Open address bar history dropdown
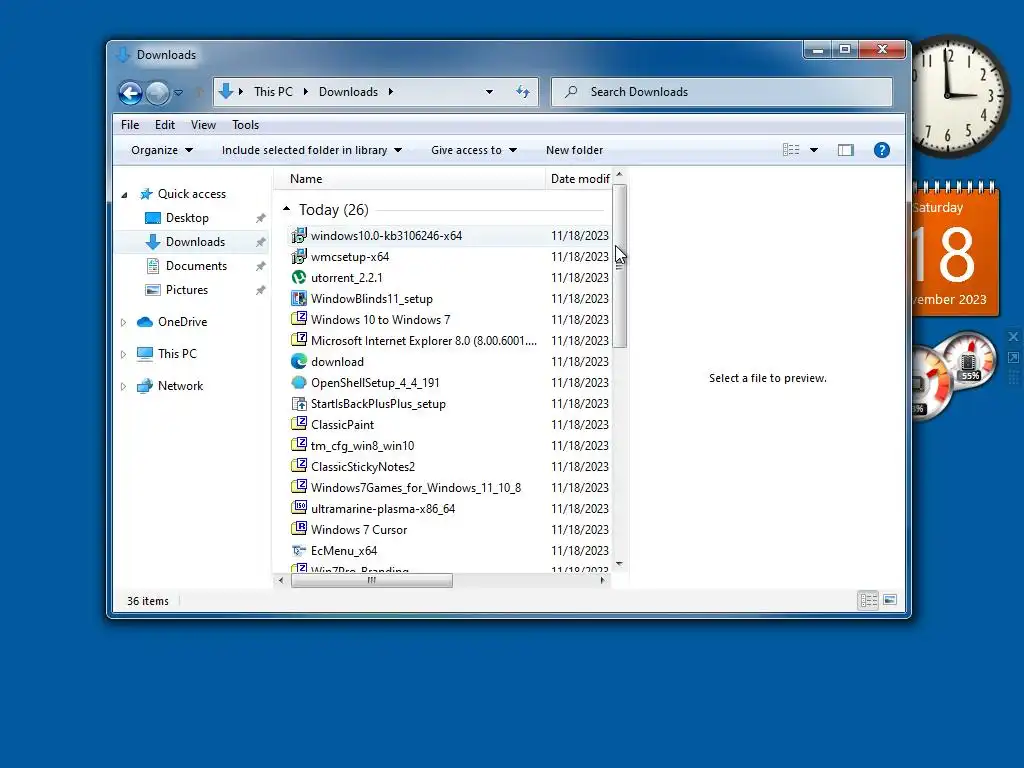Screen dimensions: 1024x768 click(x=489, y=92)
